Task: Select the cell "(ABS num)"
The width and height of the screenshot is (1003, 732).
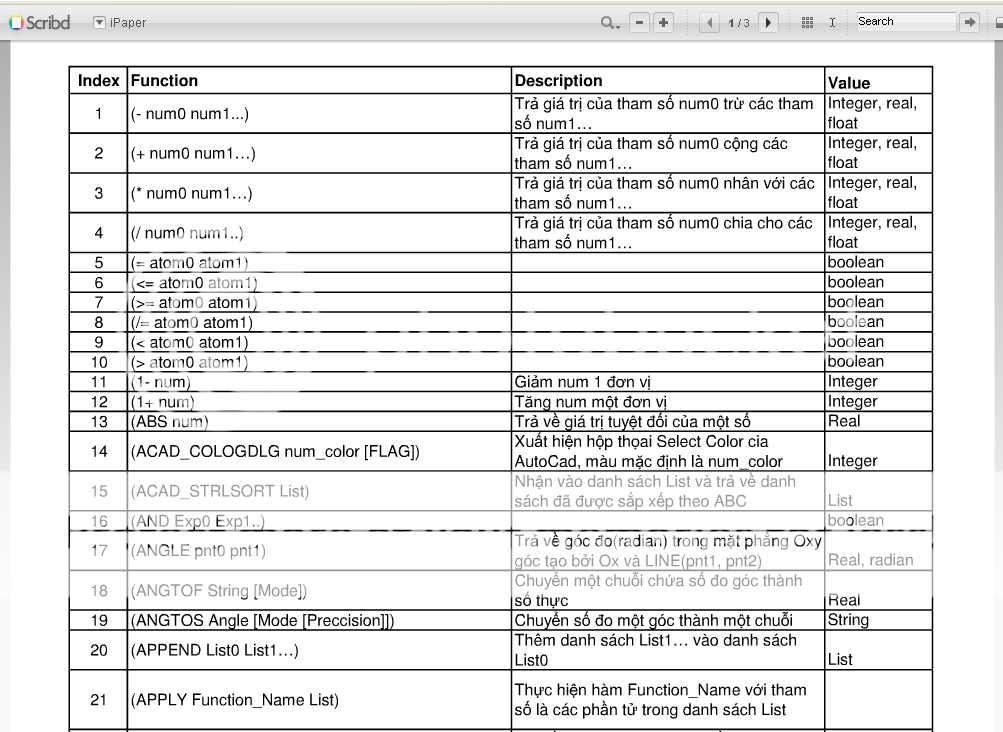Action: pos(319,422)
